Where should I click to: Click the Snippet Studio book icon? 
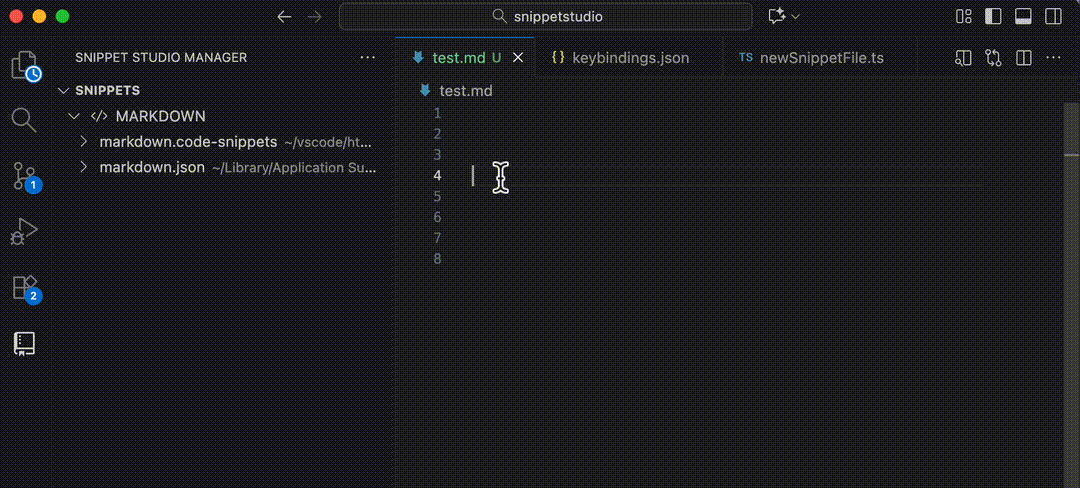[x=24, y=344]
